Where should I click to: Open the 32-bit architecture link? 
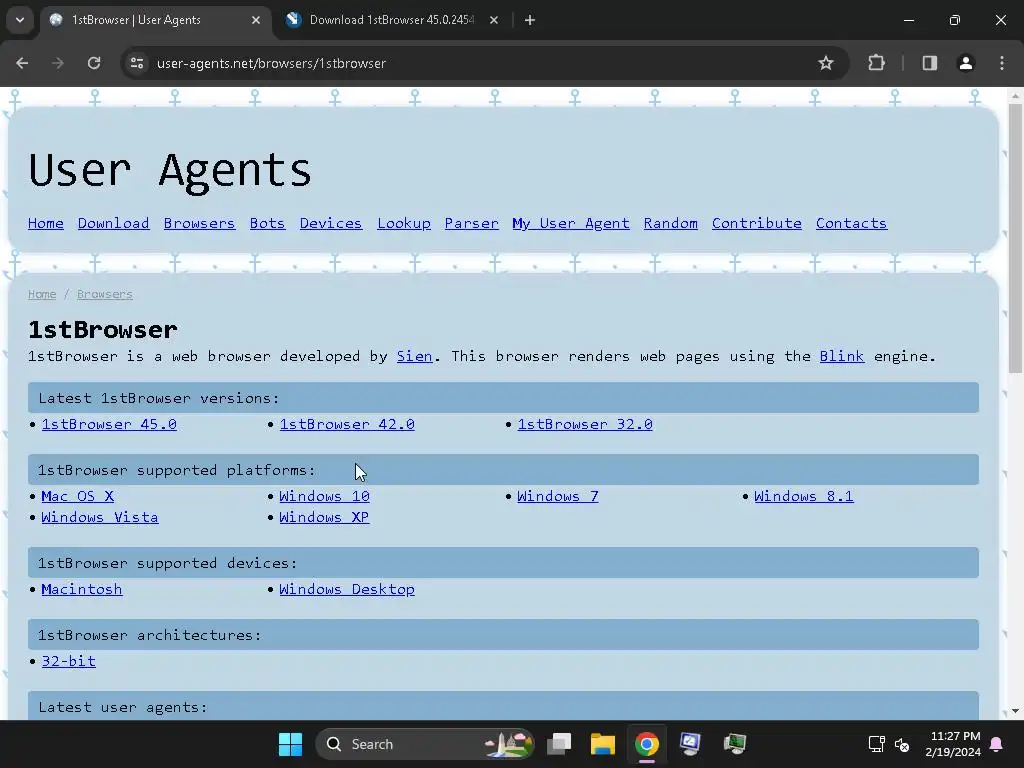(69, 660)
